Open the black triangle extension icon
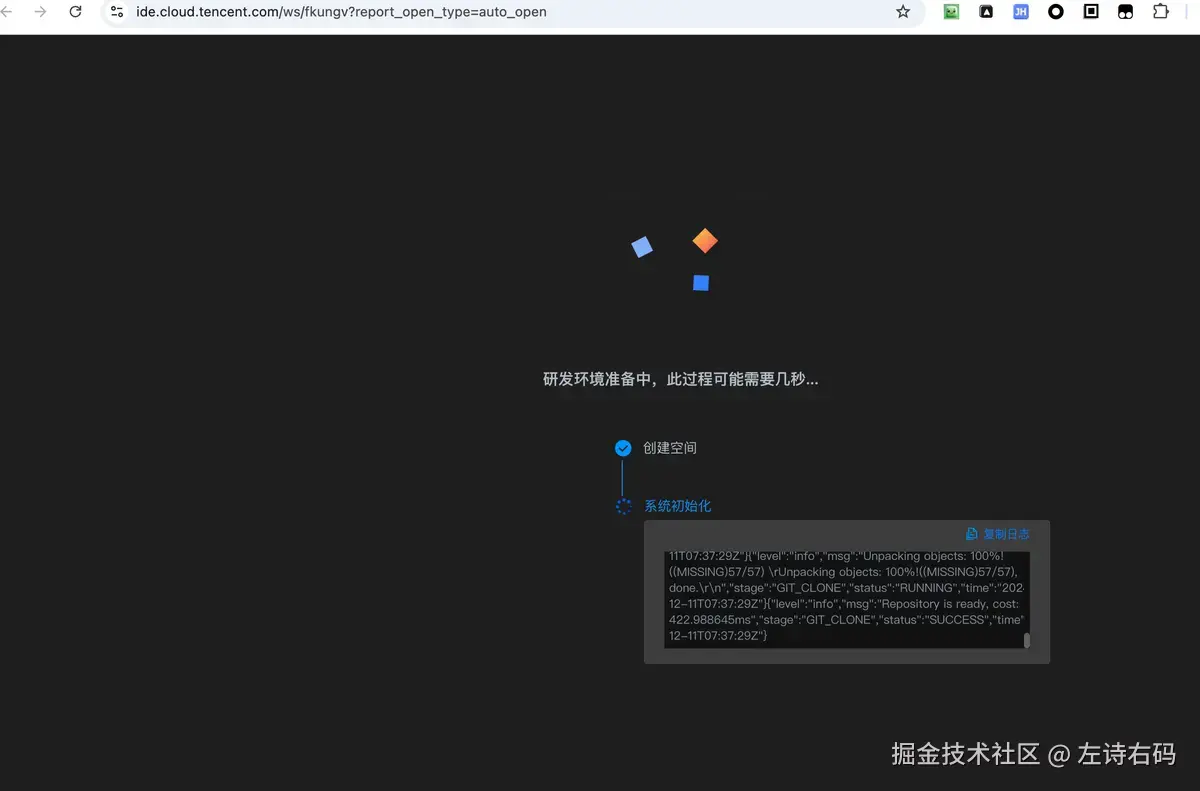Image resolution: width=1200 pixels, height=791 pixels. pos(986,12)
